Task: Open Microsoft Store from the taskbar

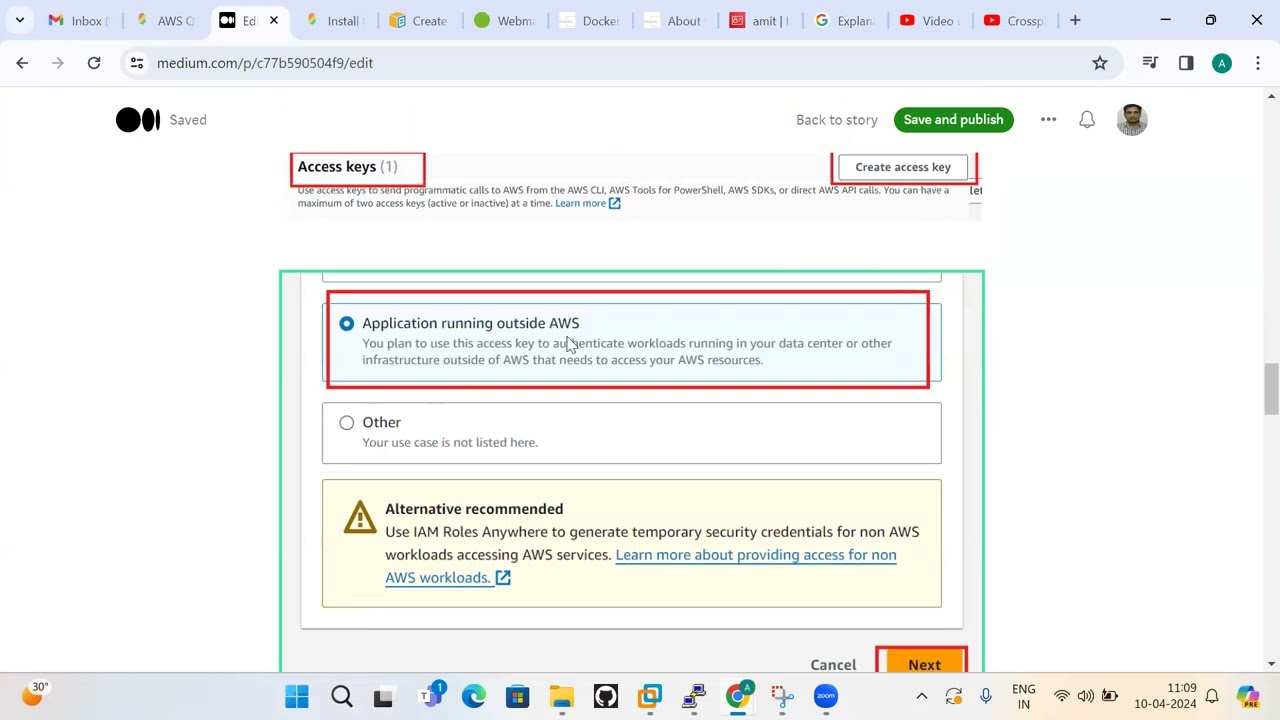Action: click(517, 696)
